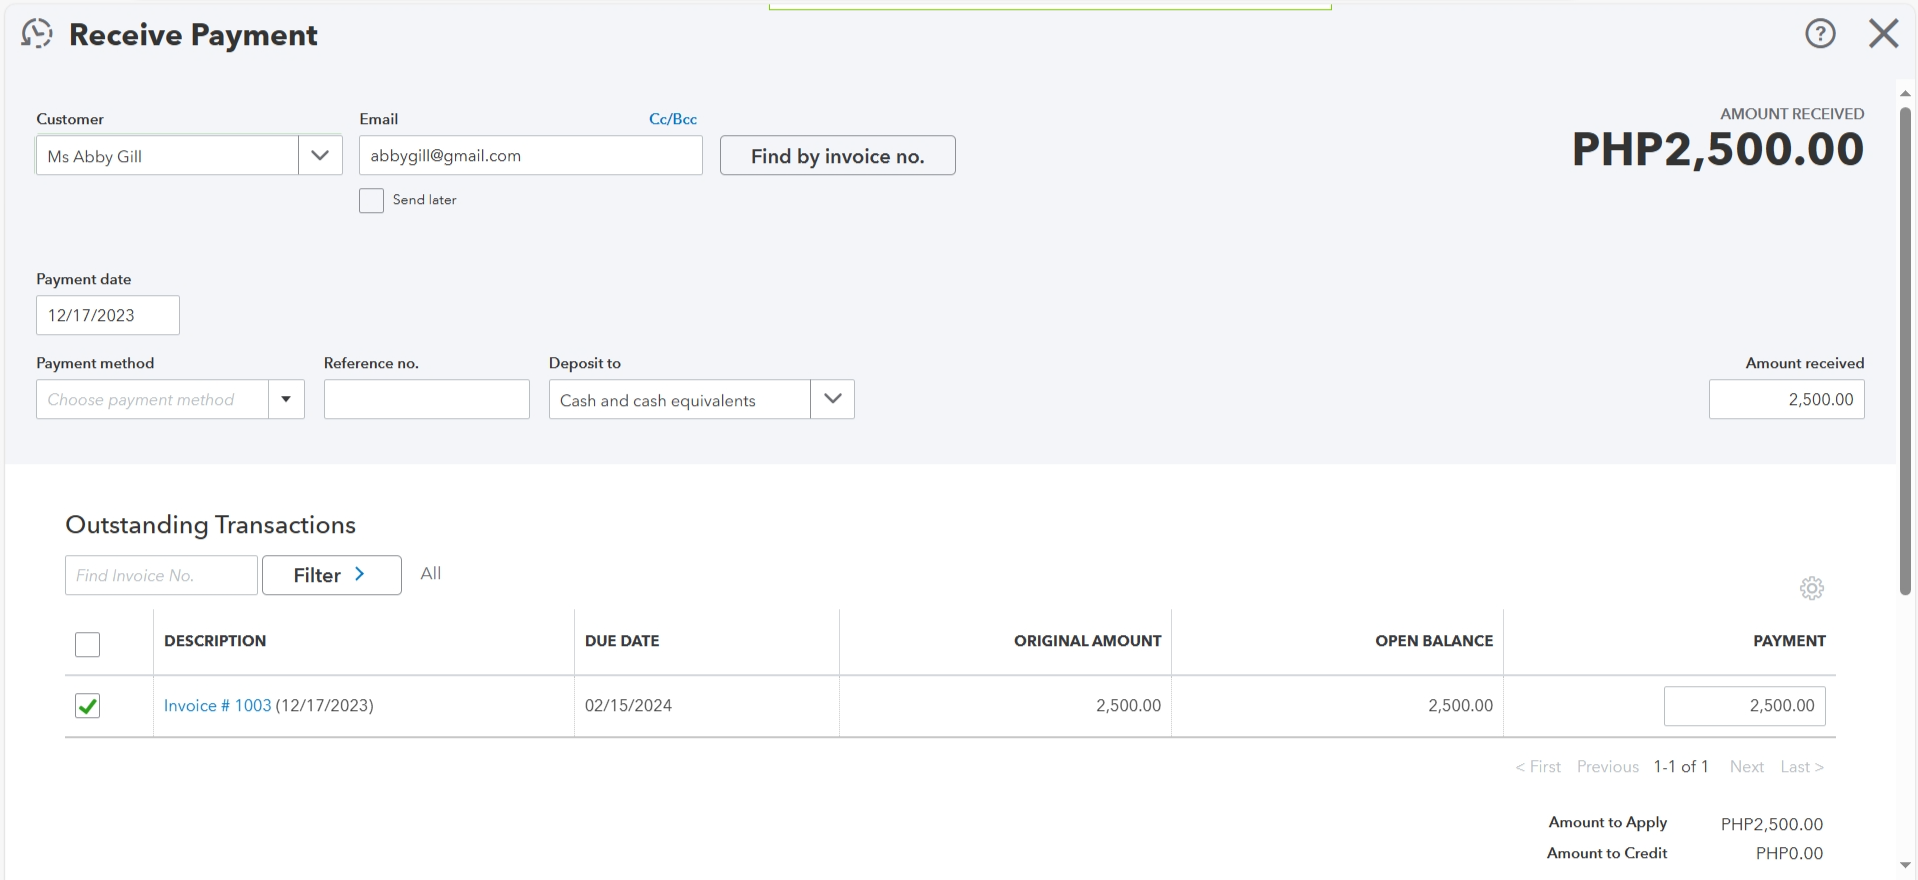
Task: Click the Filter arrow chevron icon
Action: (x=360, y=575)
